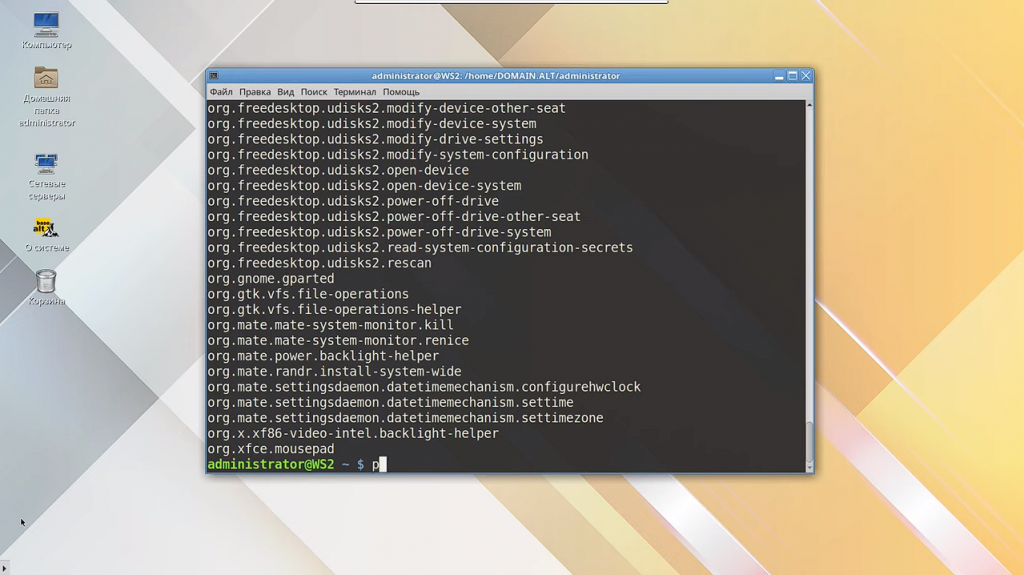Open the Компьютер desktop icon
1024x575 pixels.
click(x=46, y=30)
